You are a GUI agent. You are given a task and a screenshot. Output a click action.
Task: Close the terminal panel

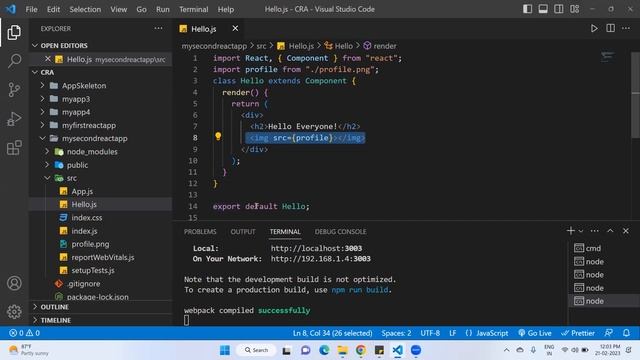coord(626,231)
